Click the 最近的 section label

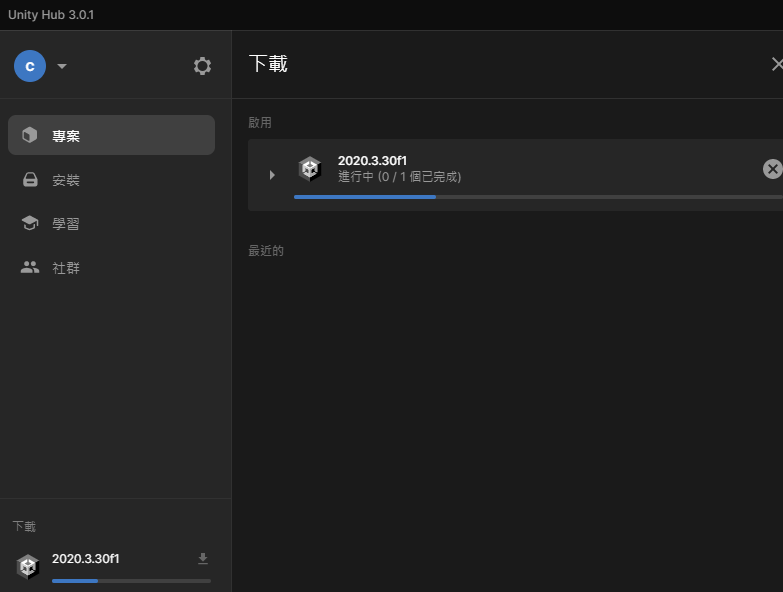[266, 251]
